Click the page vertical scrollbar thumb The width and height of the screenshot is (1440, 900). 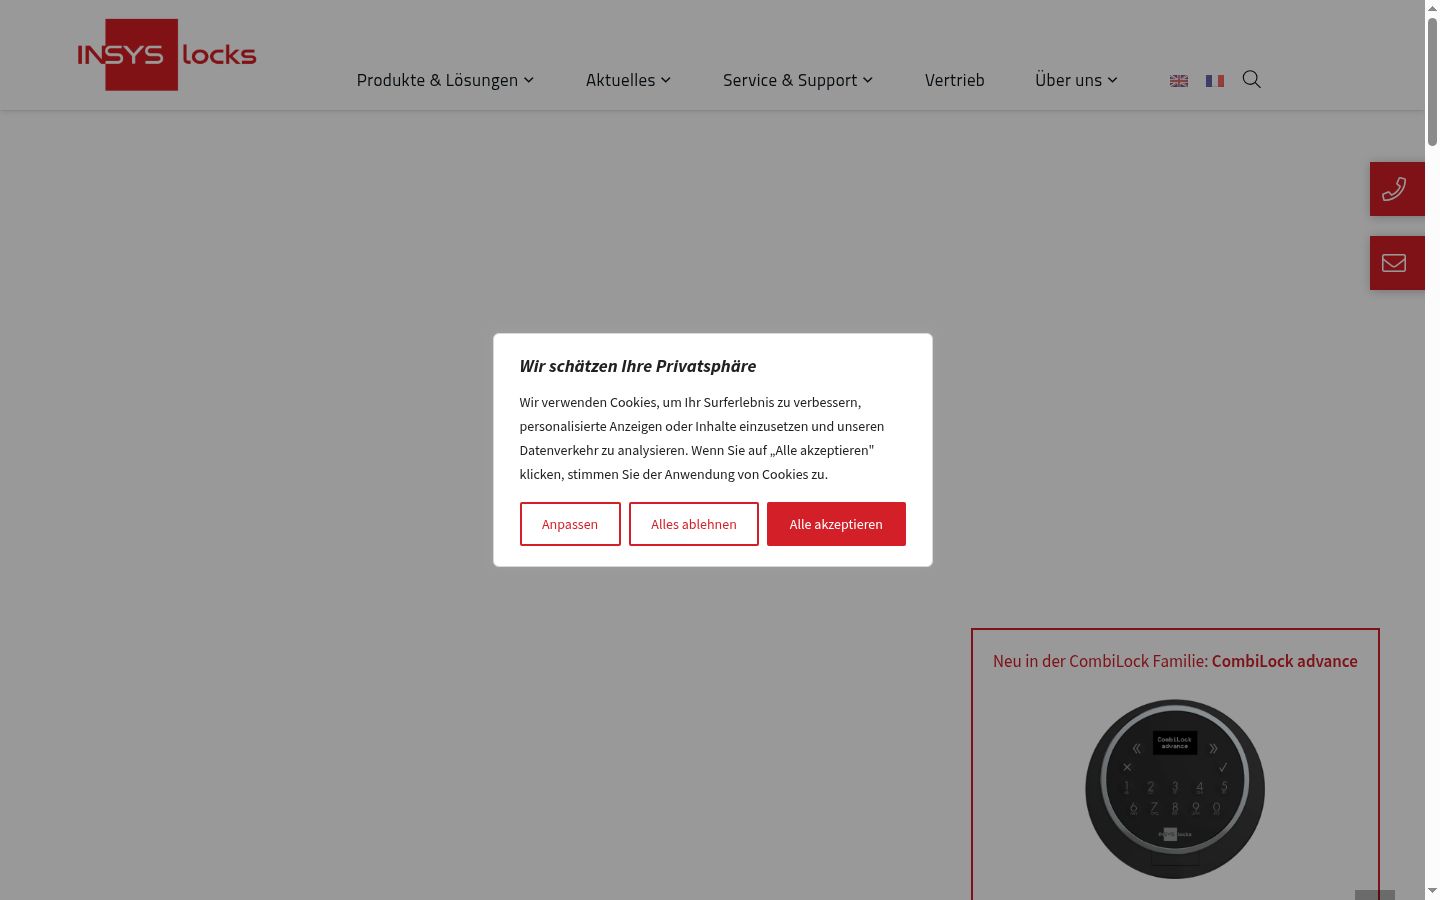point(1432,82)
